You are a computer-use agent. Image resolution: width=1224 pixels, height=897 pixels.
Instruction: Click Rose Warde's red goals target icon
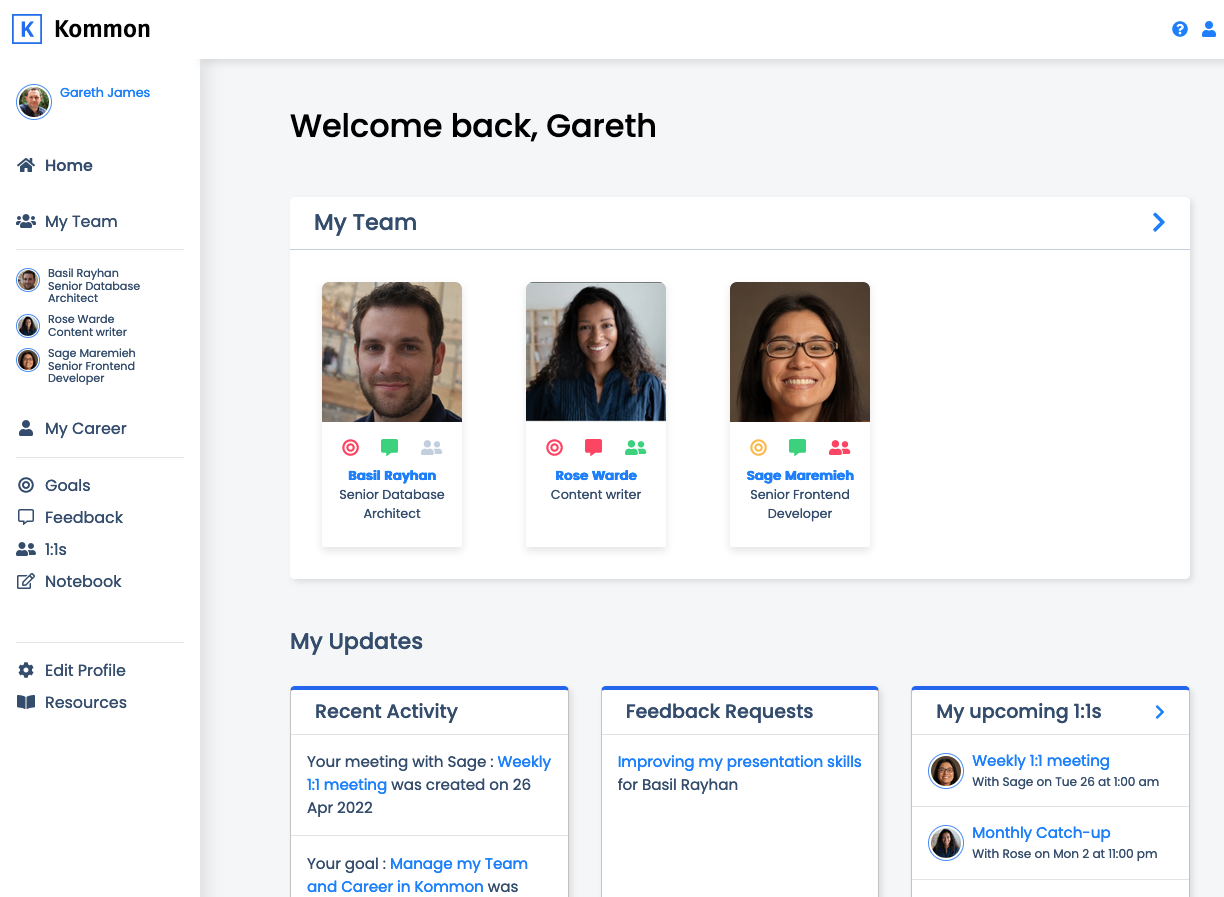click(x=554, y=447)
